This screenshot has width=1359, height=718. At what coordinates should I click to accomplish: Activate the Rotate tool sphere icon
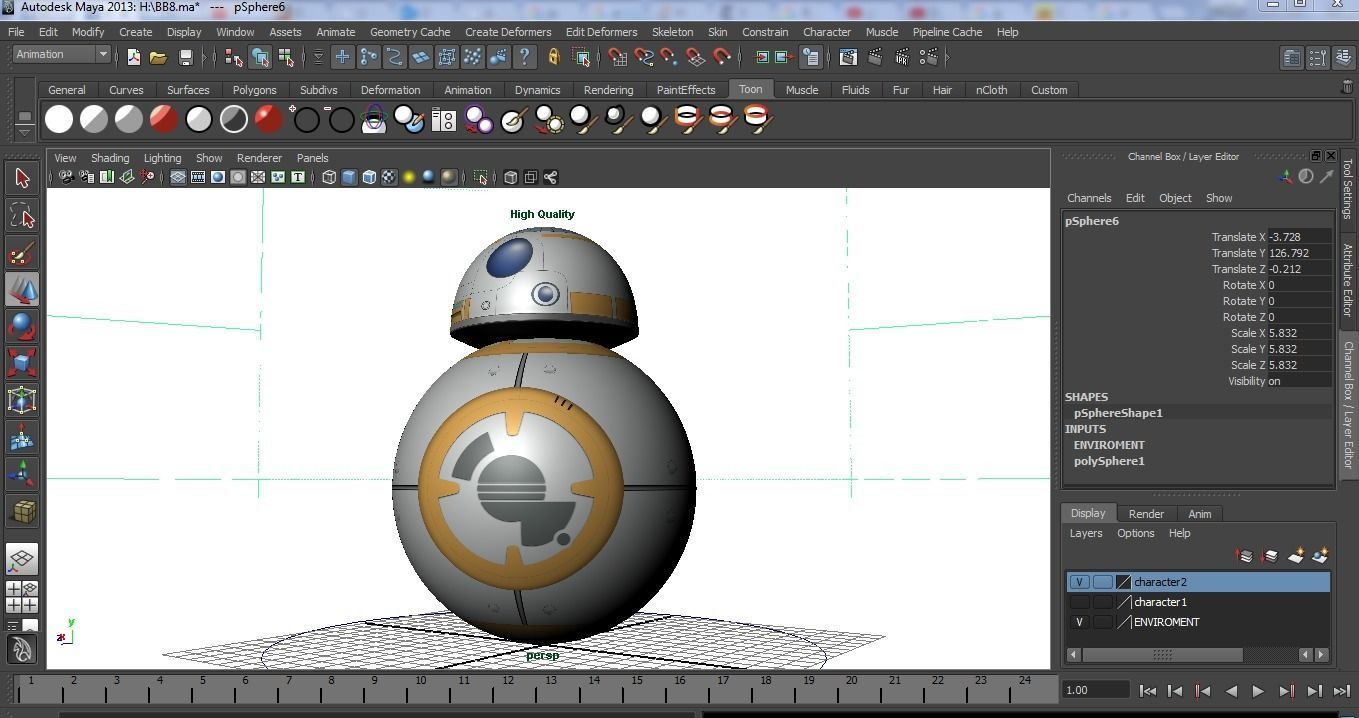tap(22, 327)
